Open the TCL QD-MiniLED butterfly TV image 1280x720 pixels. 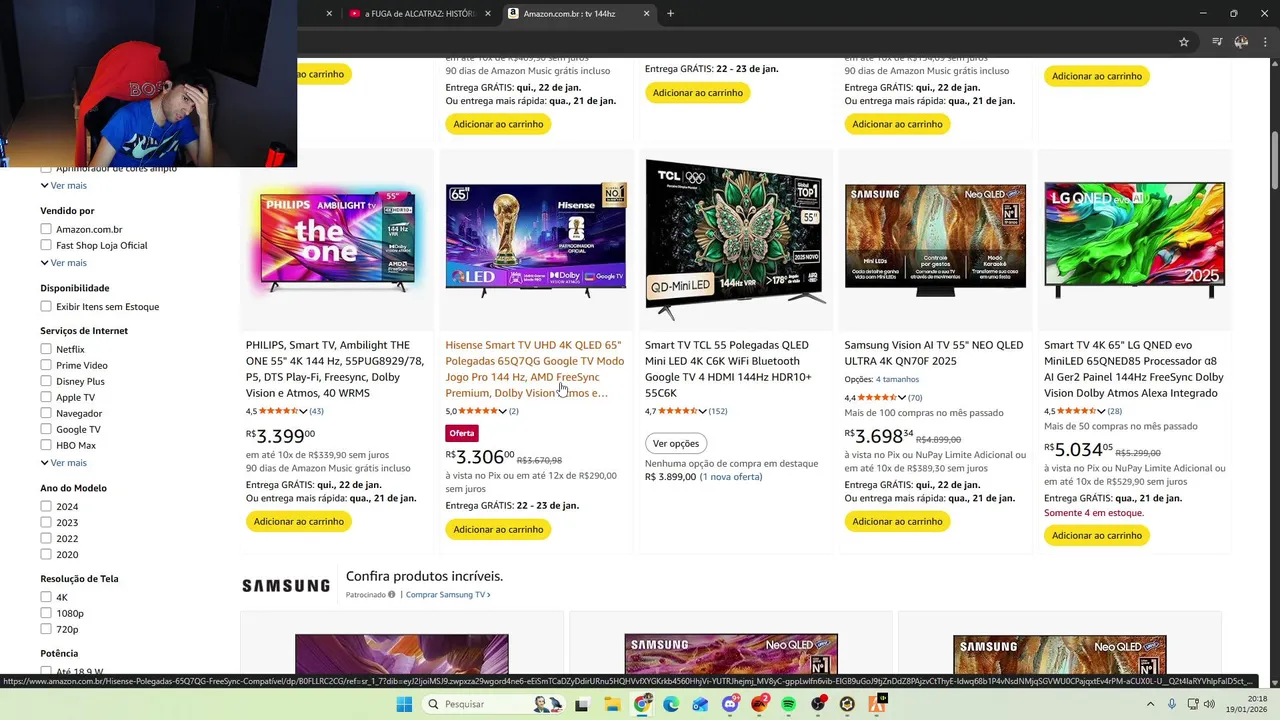pos(735,240)
